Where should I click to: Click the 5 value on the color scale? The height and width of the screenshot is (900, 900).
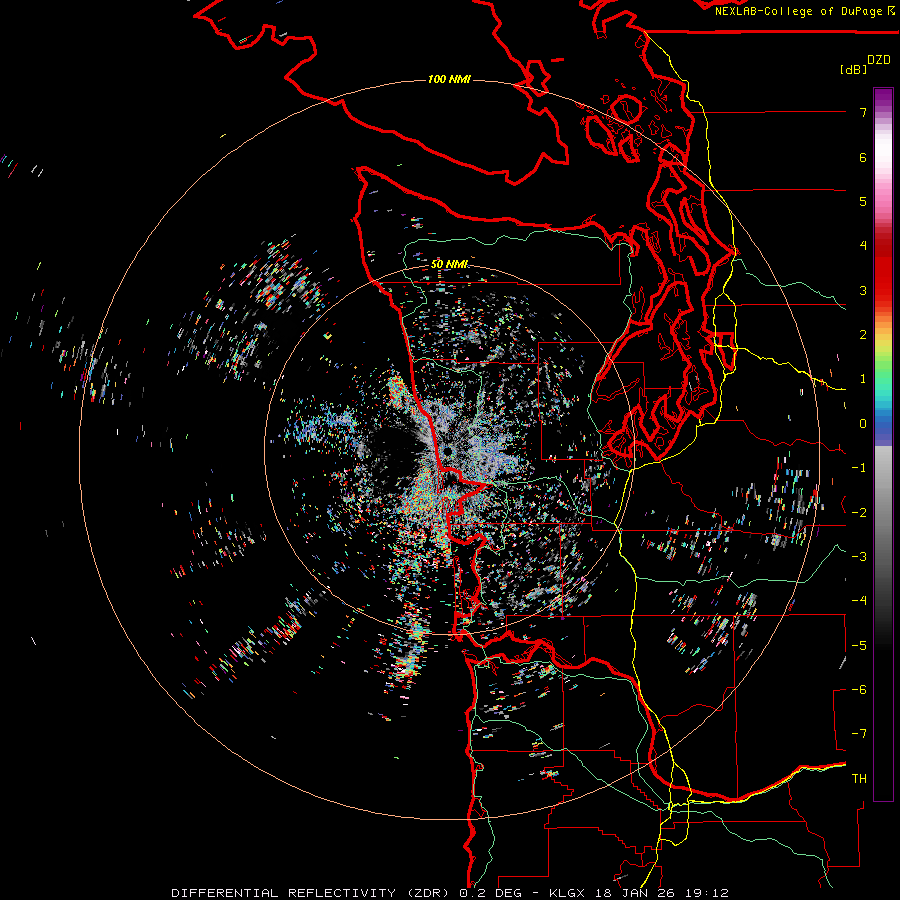[863, 201]
